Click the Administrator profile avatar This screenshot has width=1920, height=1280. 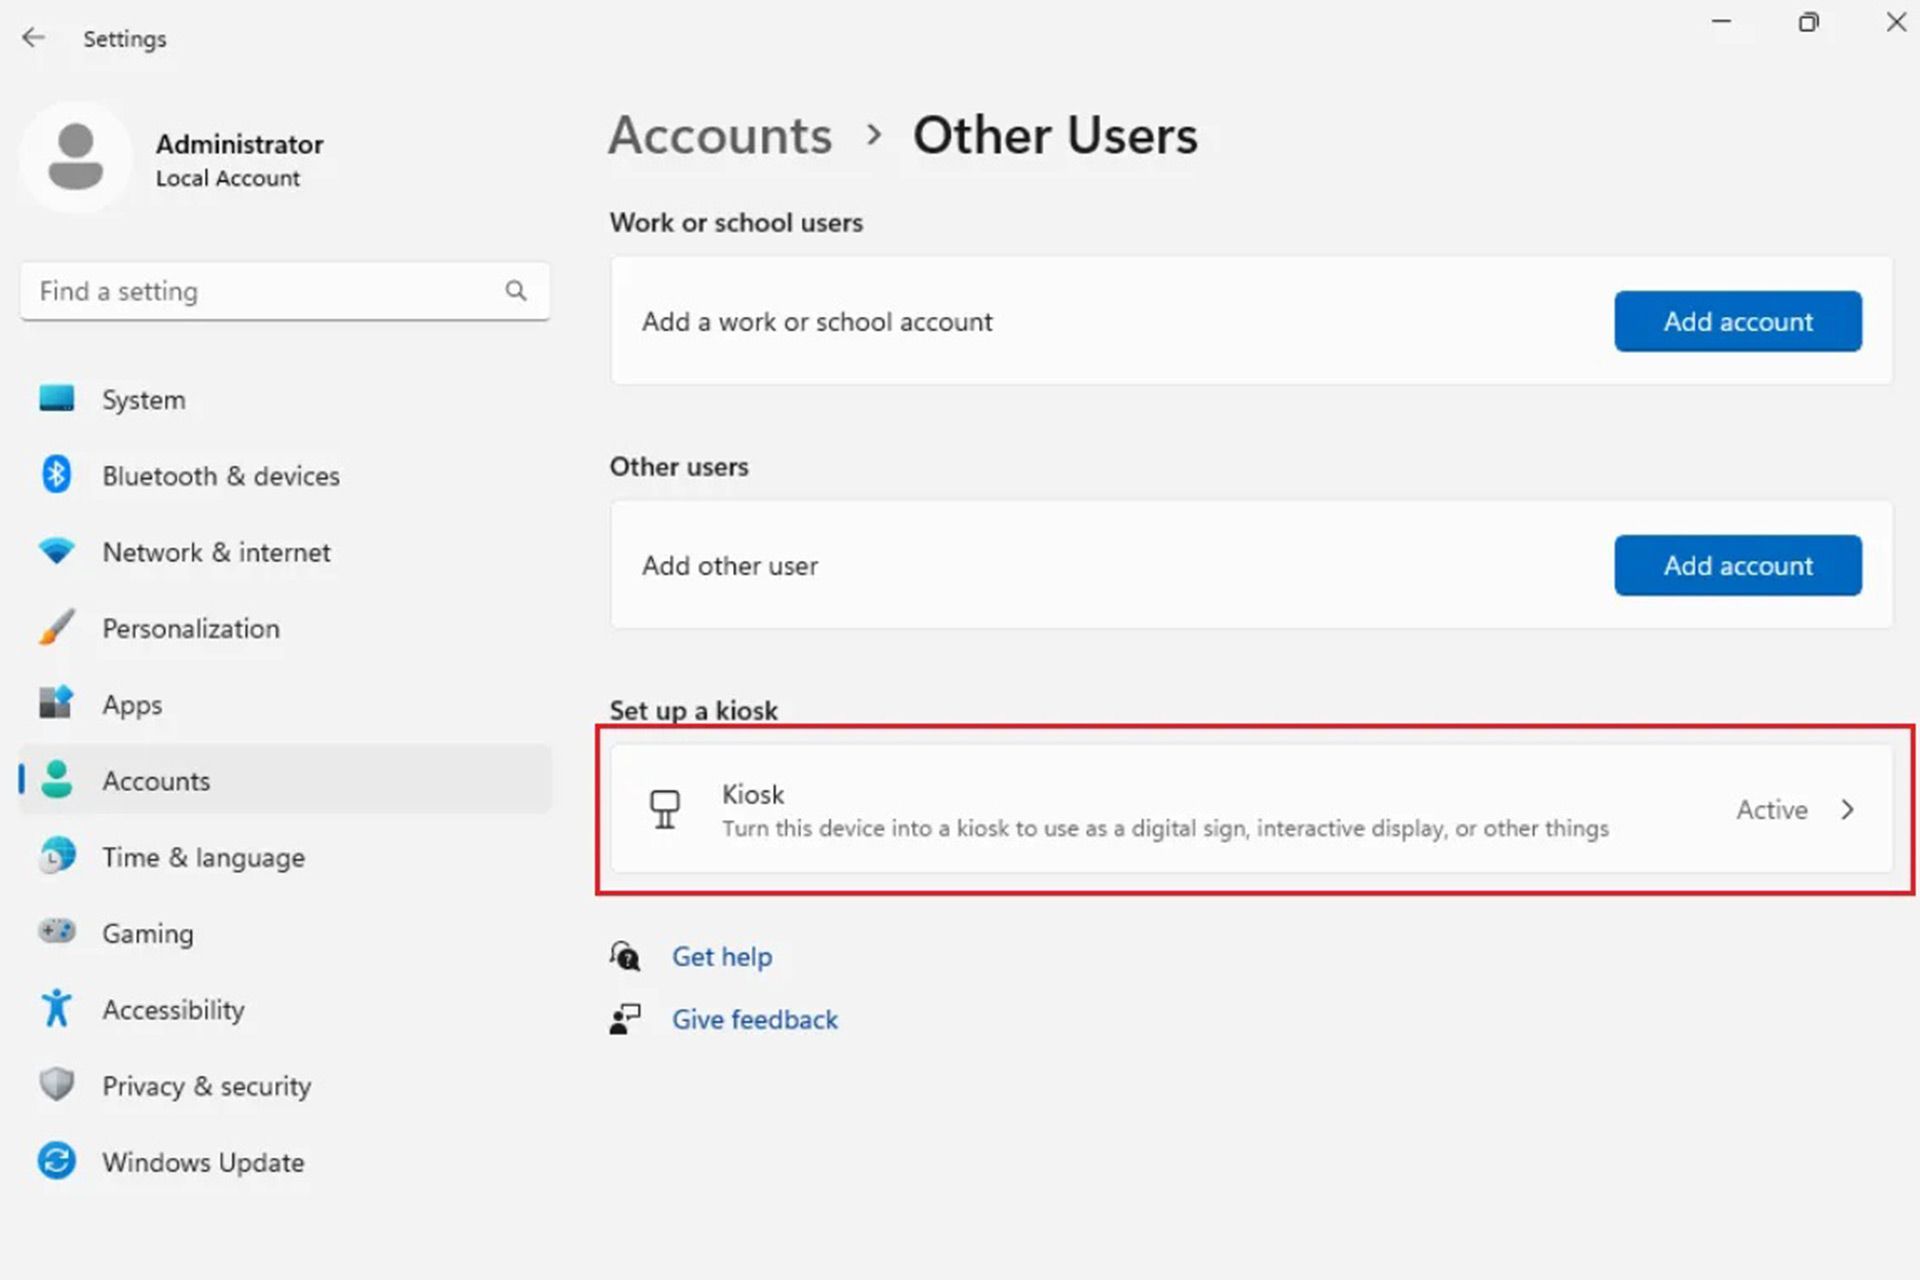(76, 157)
